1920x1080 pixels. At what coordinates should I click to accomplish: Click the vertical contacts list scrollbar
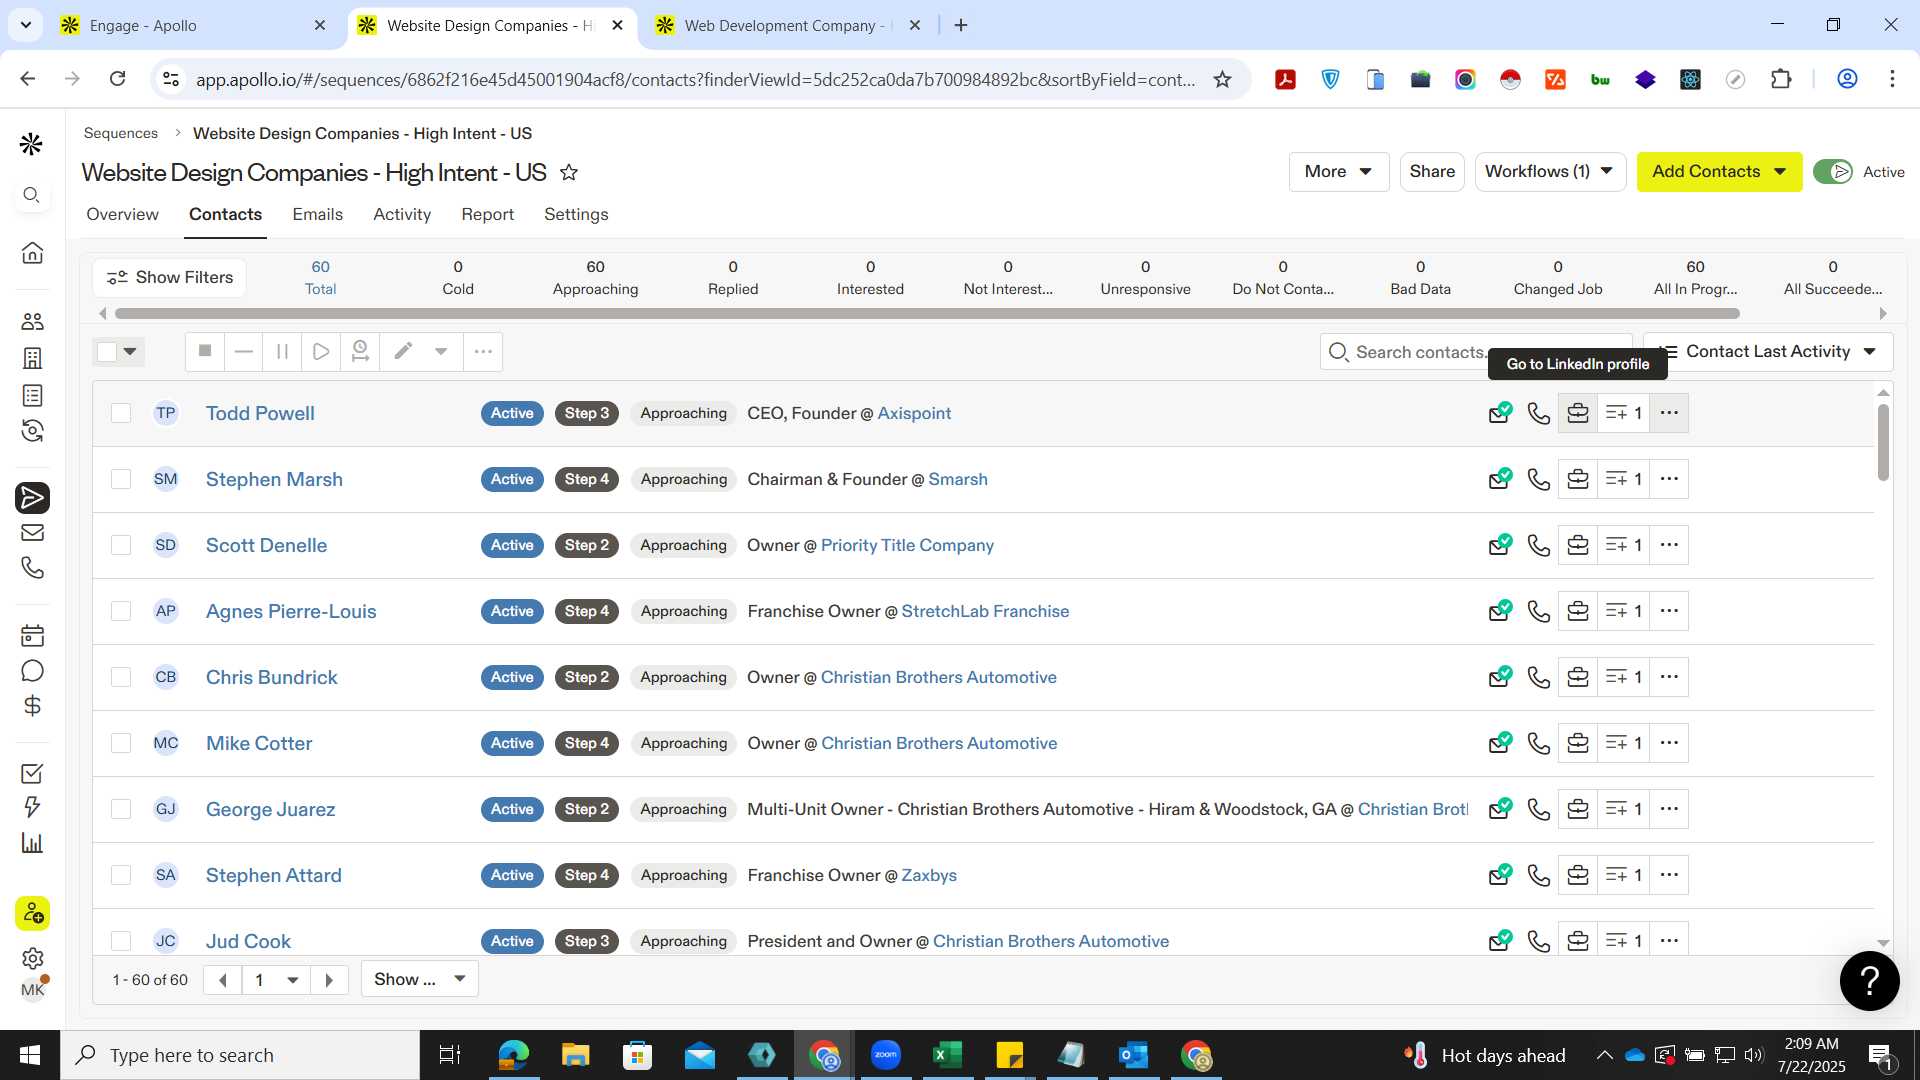pyautogui.click(x=1883, y=442)
